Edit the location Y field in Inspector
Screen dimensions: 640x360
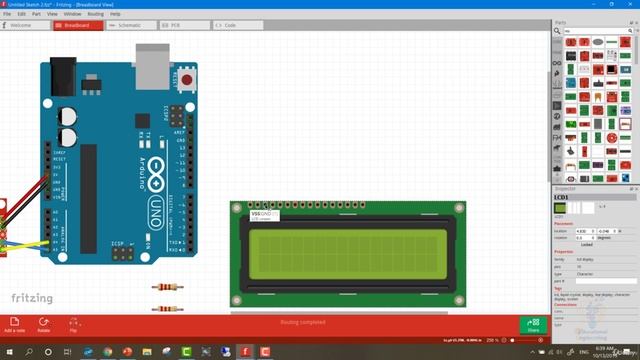608,231
